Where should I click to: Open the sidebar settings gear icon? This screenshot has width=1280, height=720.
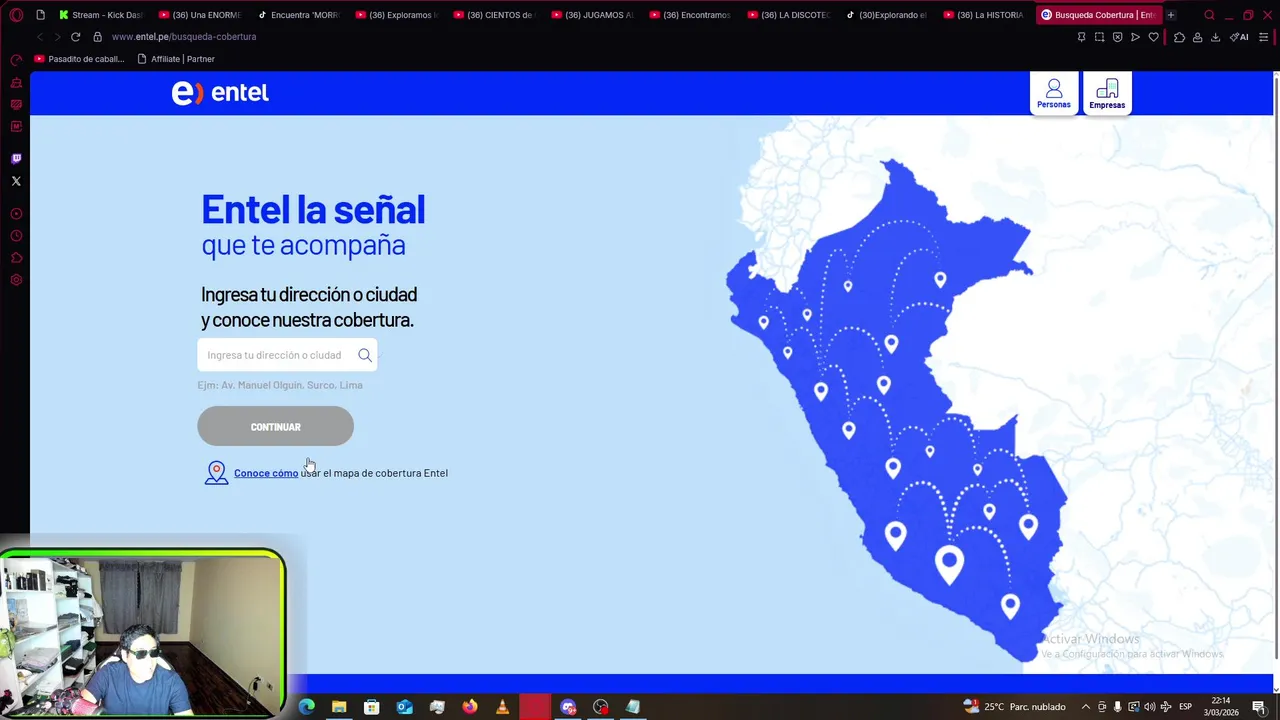[x=16, y=280]
